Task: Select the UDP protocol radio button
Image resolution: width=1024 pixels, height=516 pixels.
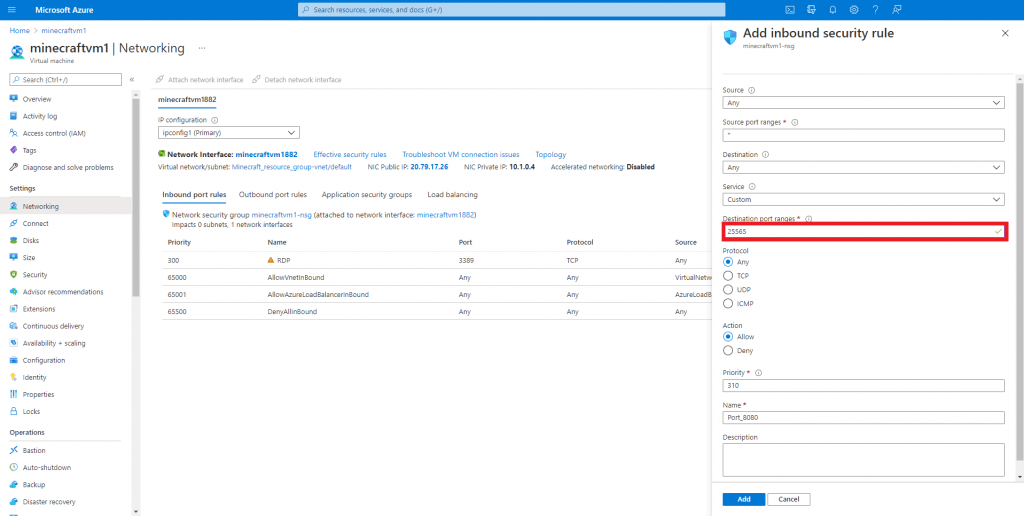Action: 727,289
